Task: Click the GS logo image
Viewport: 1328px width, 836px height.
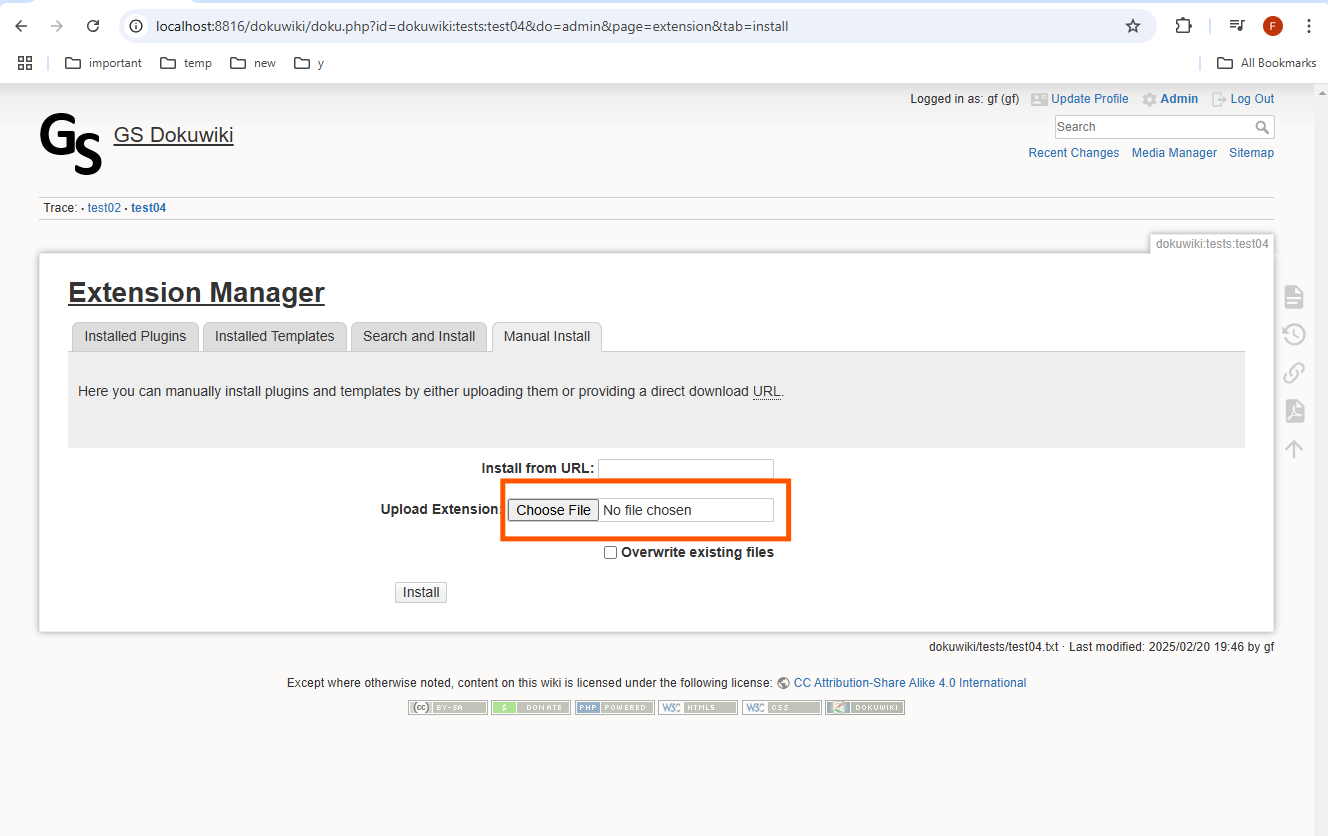Action: tap(71, 143)
